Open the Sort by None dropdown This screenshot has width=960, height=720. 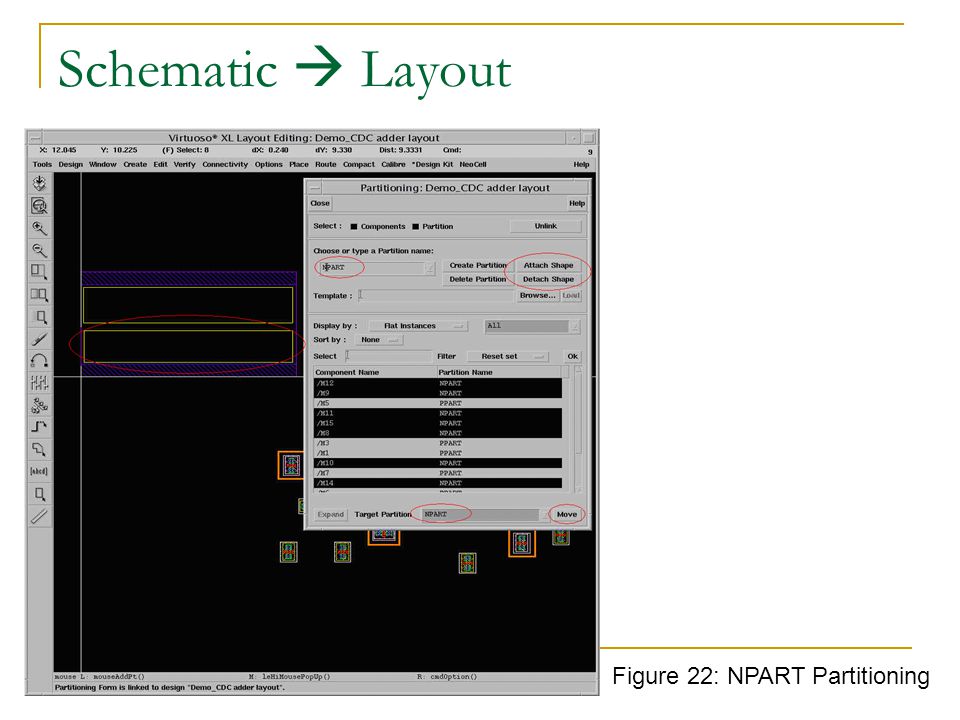(x=379, y=340)
